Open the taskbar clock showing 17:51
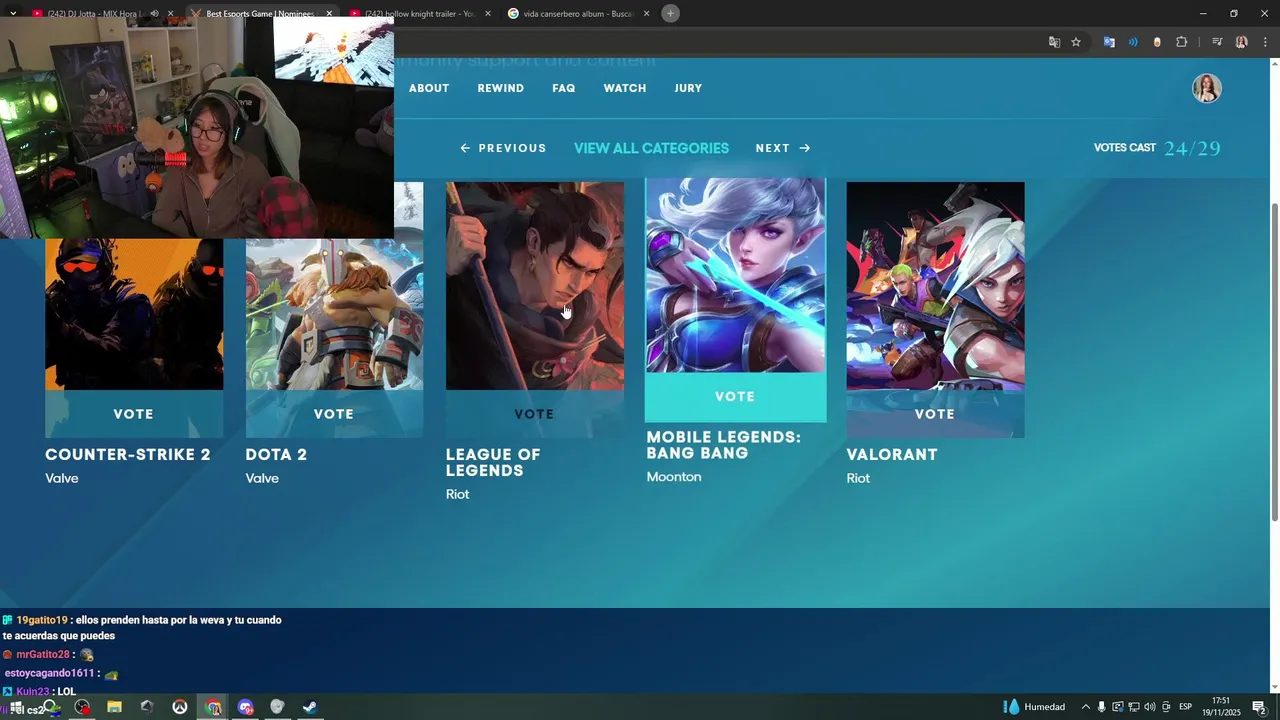Viewport: 1280px width, 720px height. (x=1221, y=707)
